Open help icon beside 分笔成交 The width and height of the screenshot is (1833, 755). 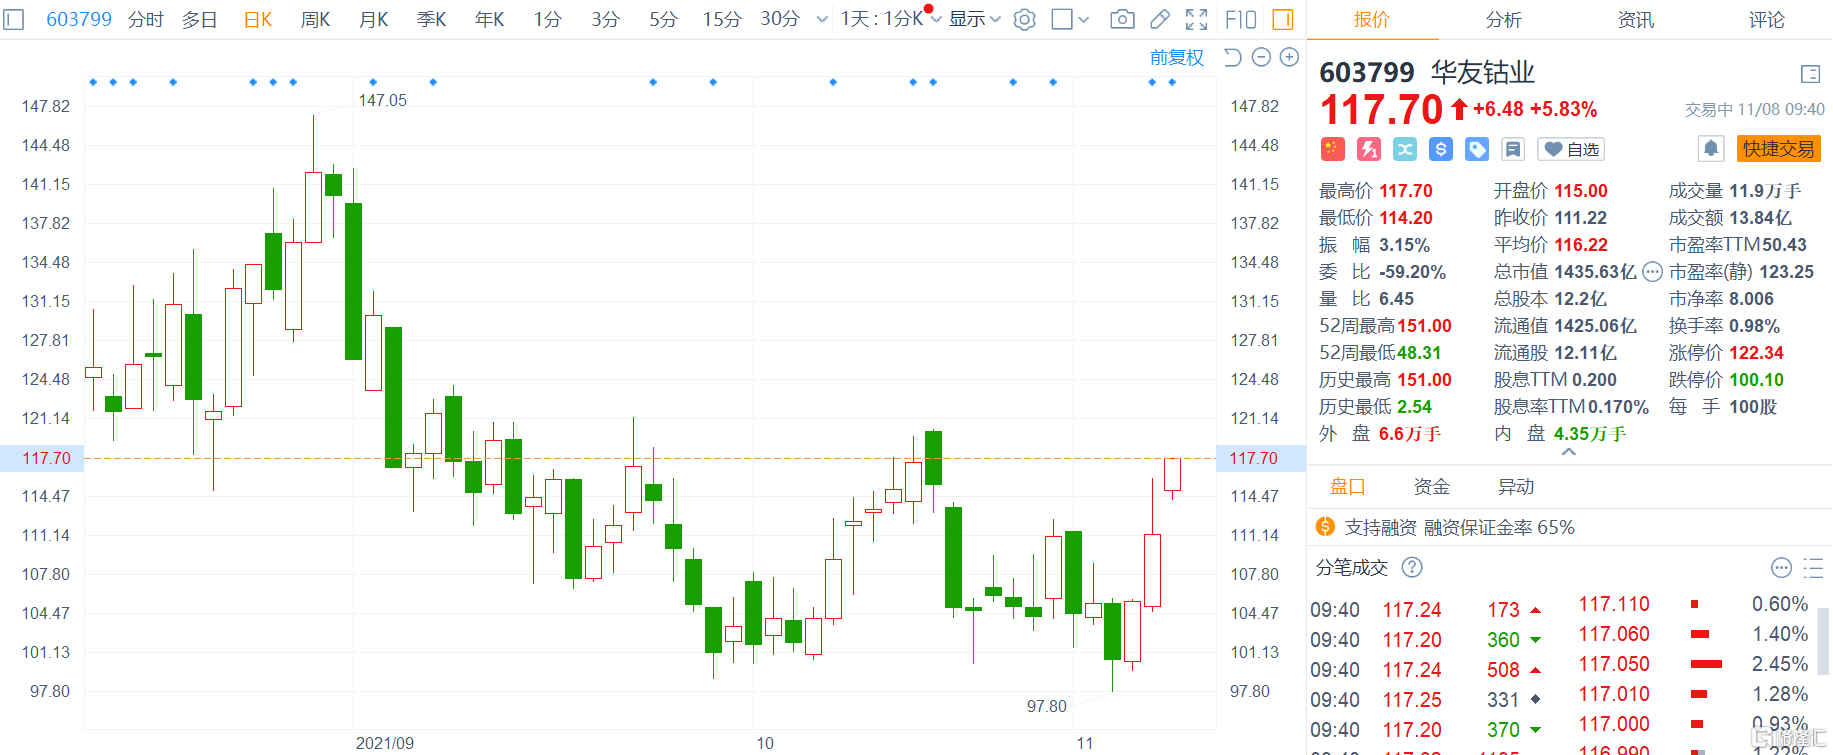pyautogui.click(x=1412, y=568)
